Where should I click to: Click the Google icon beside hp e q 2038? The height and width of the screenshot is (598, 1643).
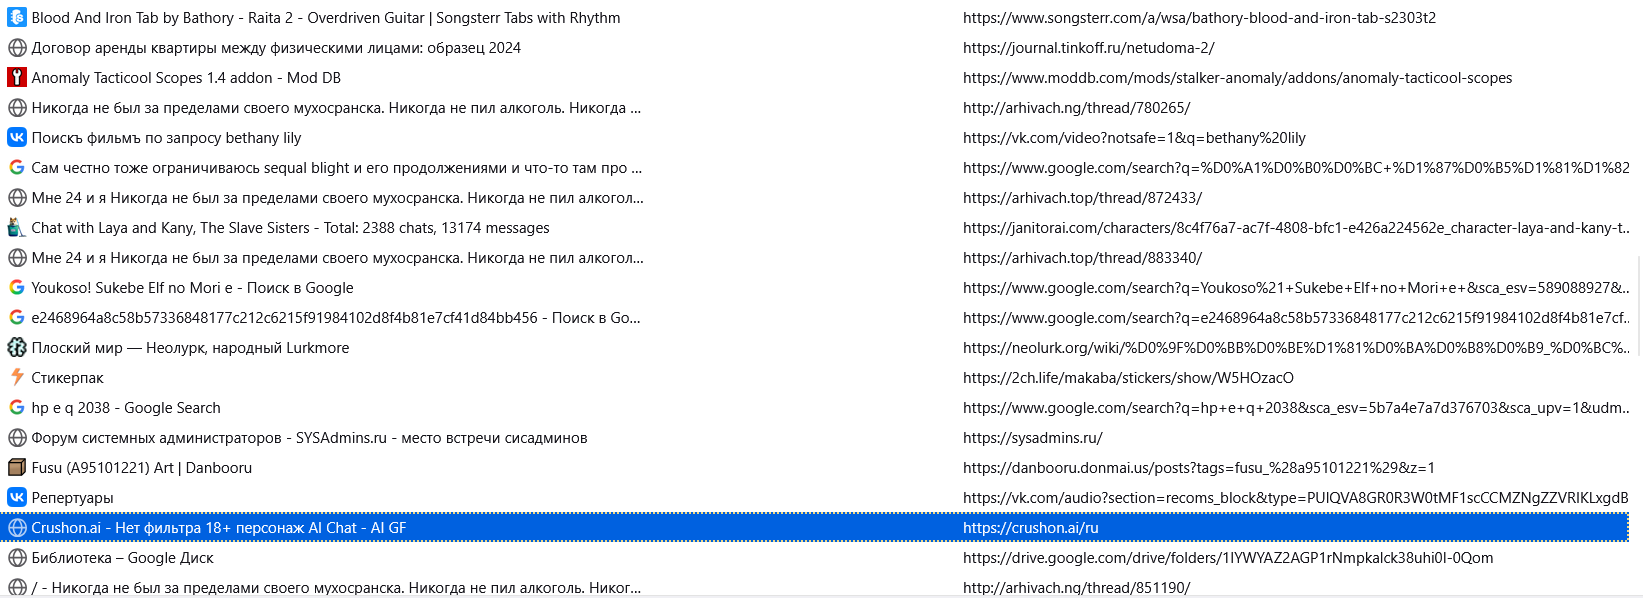(17, 408)
